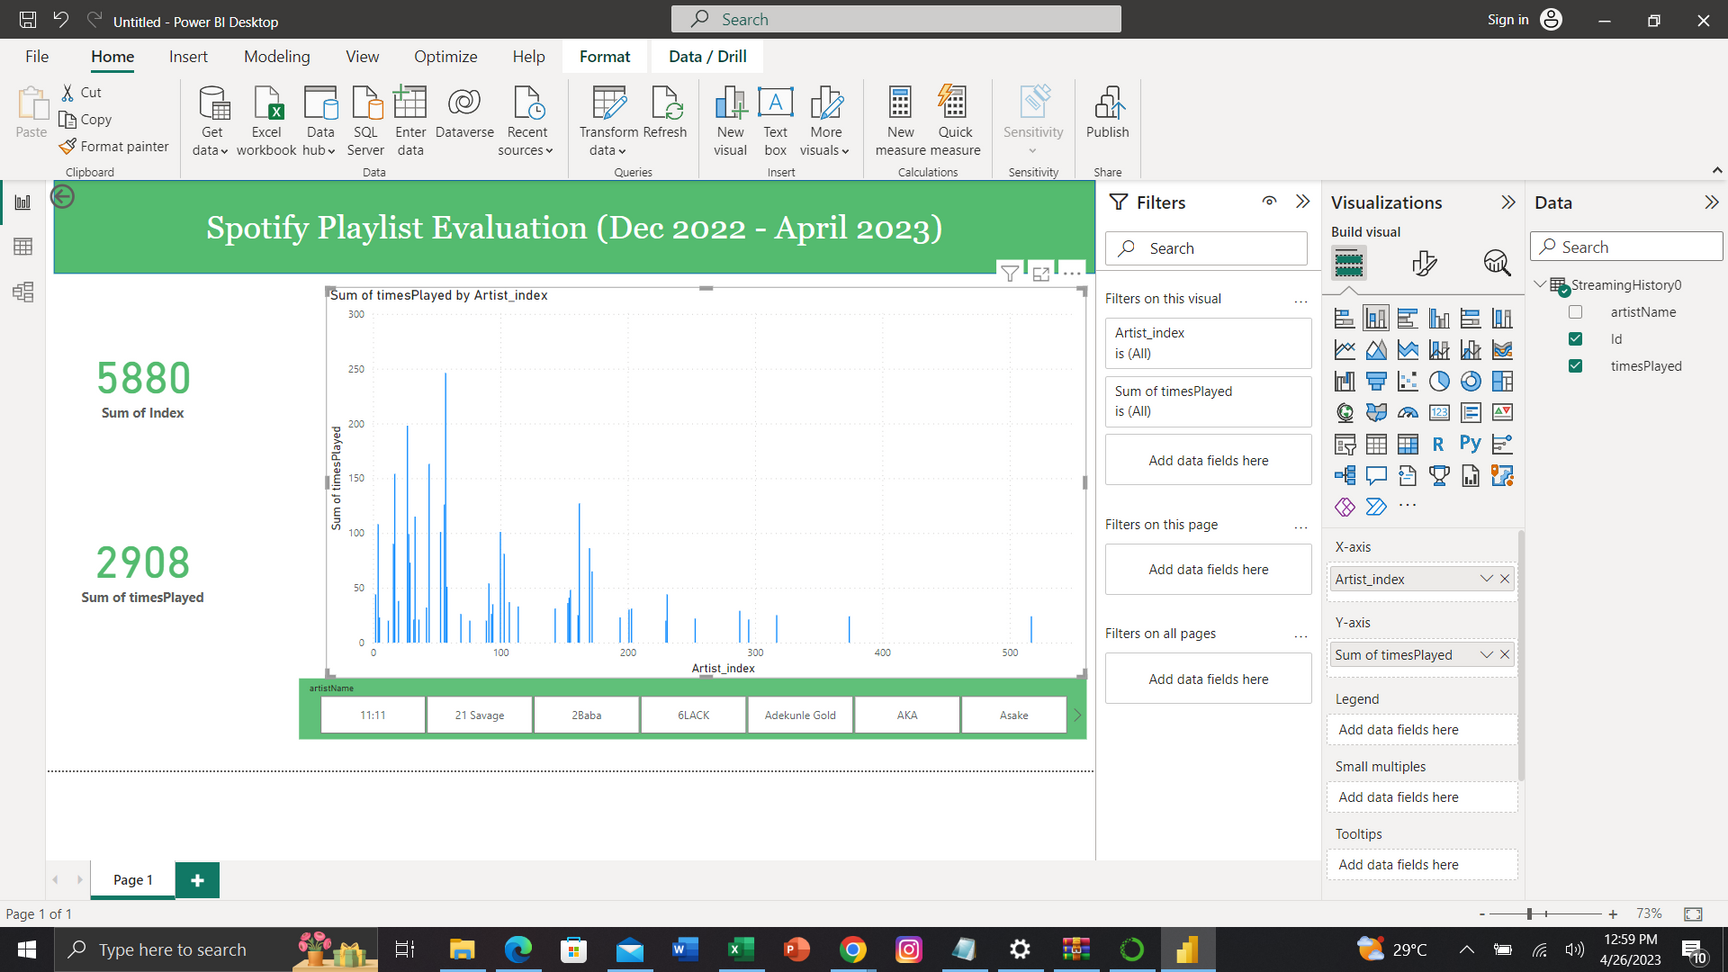The height and width of the screenshot is (972, 1728).
Task: Pick the slicer visual icon
Action: [1345, 444]
